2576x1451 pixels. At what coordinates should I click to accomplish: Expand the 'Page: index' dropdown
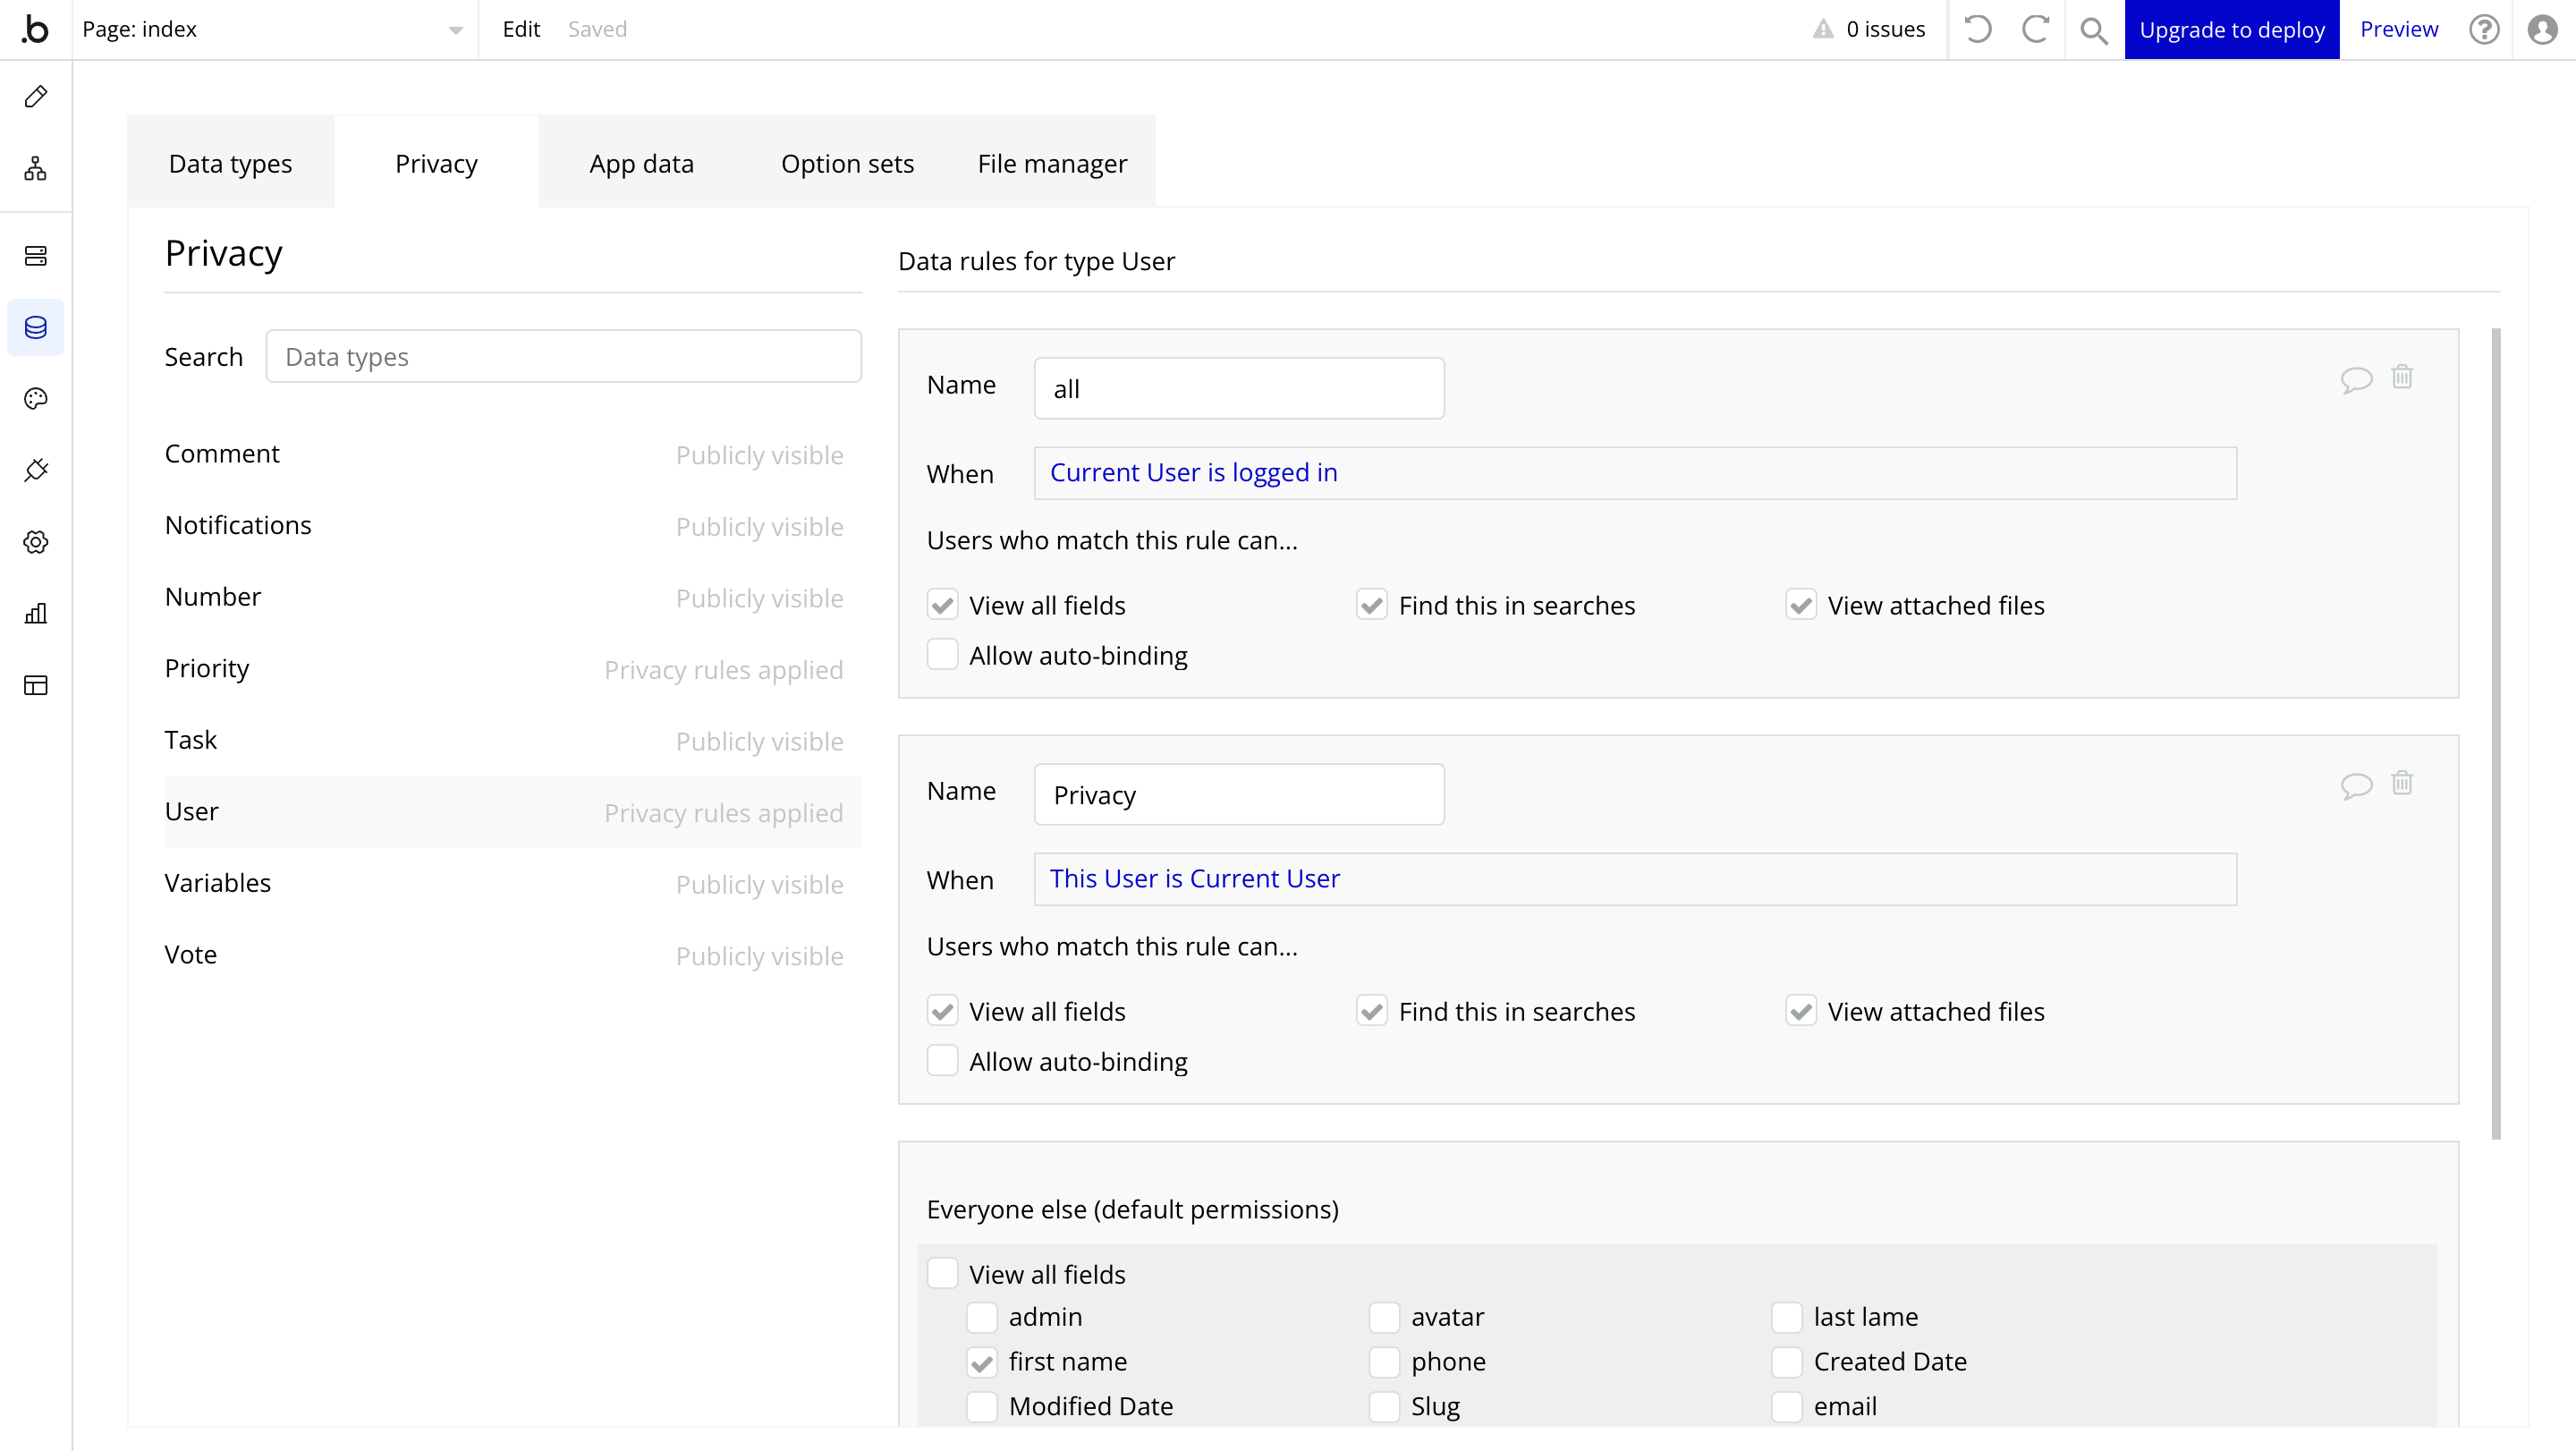tap(455, 30)
